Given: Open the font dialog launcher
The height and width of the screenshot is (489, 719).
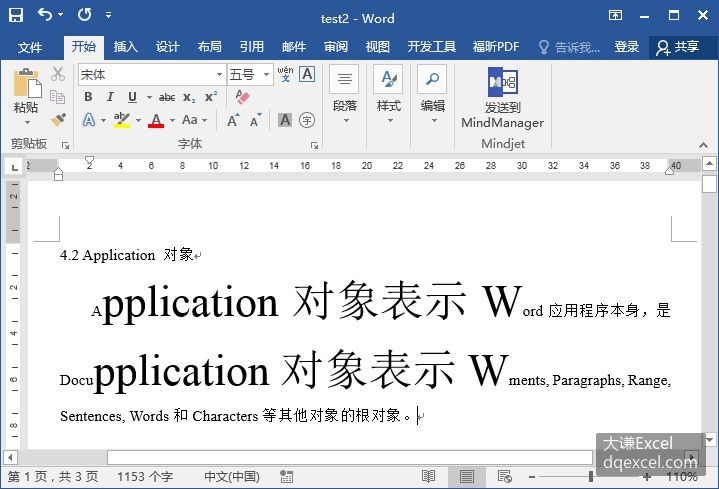Looking at the screenshot, I should (314, 145).
